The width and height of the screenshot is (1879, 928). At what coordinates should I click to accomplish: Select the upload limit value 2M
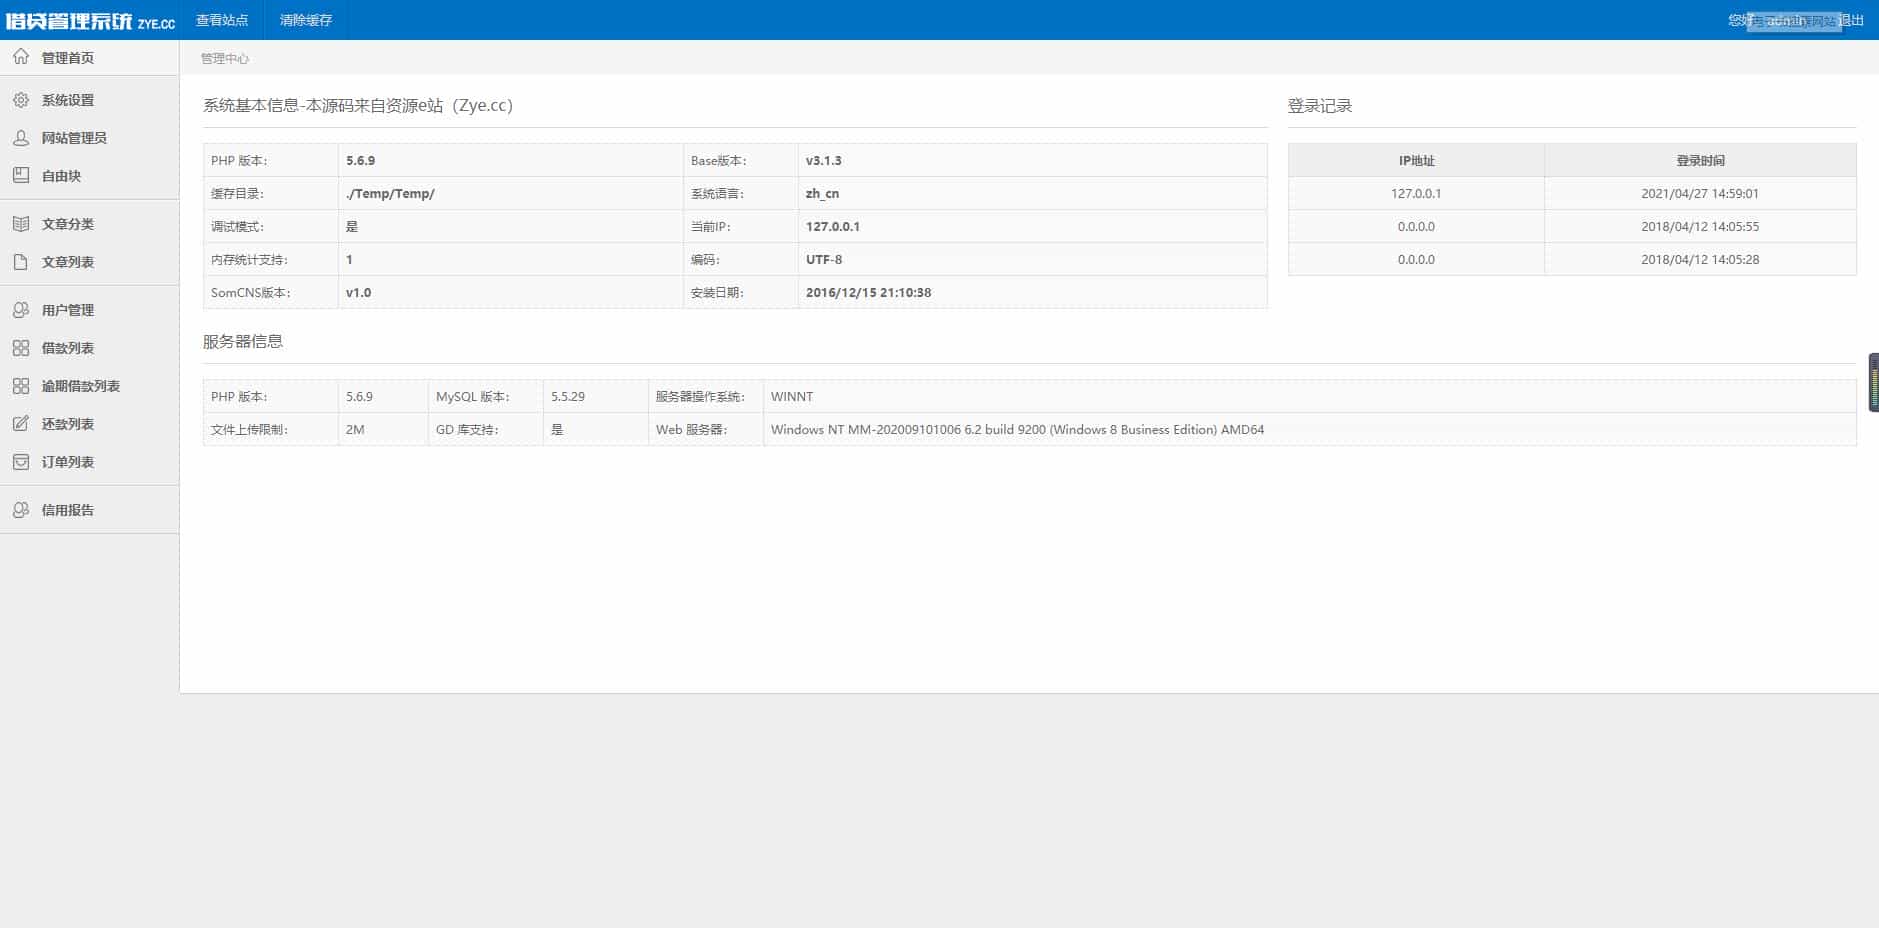tap(355, 429)
